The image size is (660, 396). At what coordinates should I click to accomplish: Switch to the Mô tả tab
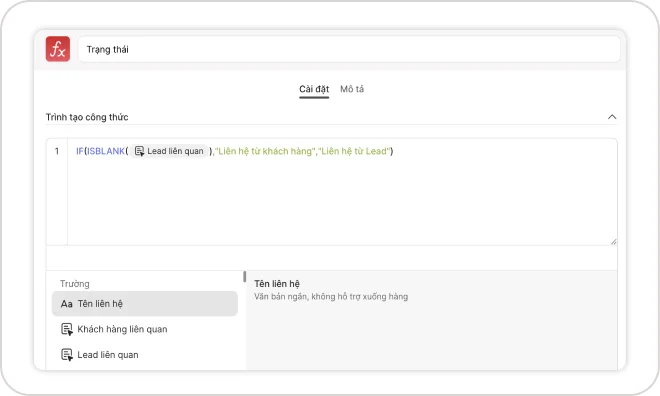pyautogui.click(x=352, y=89)
